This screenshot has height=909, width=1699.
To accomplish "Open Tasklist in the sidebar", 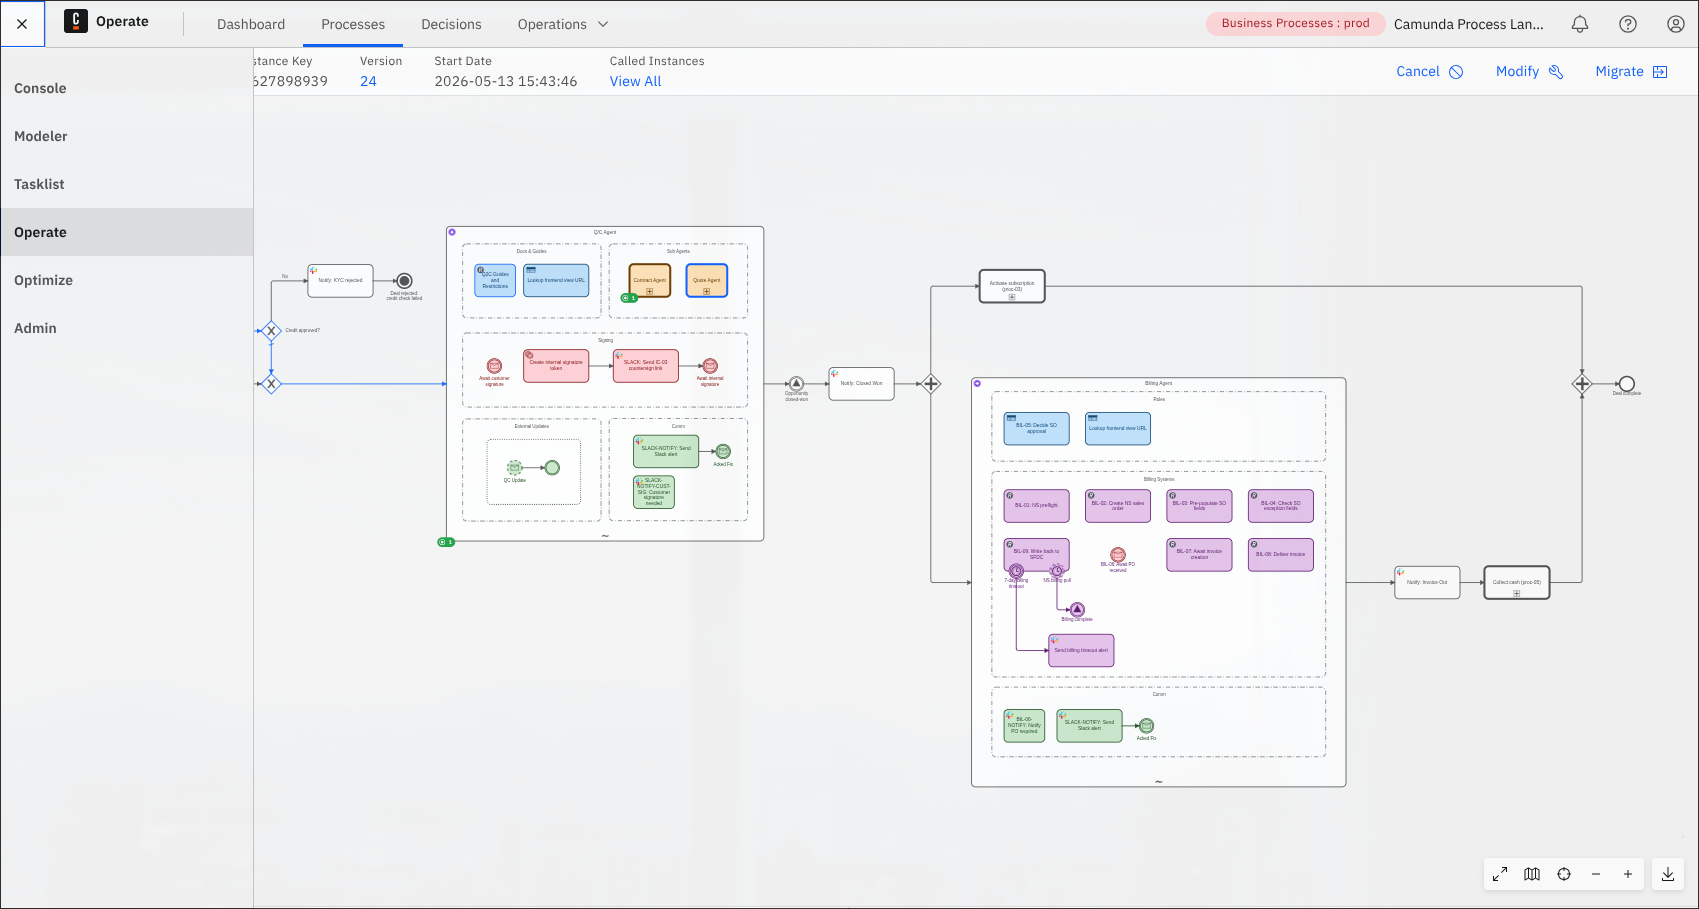I will [x=127, y=184].
